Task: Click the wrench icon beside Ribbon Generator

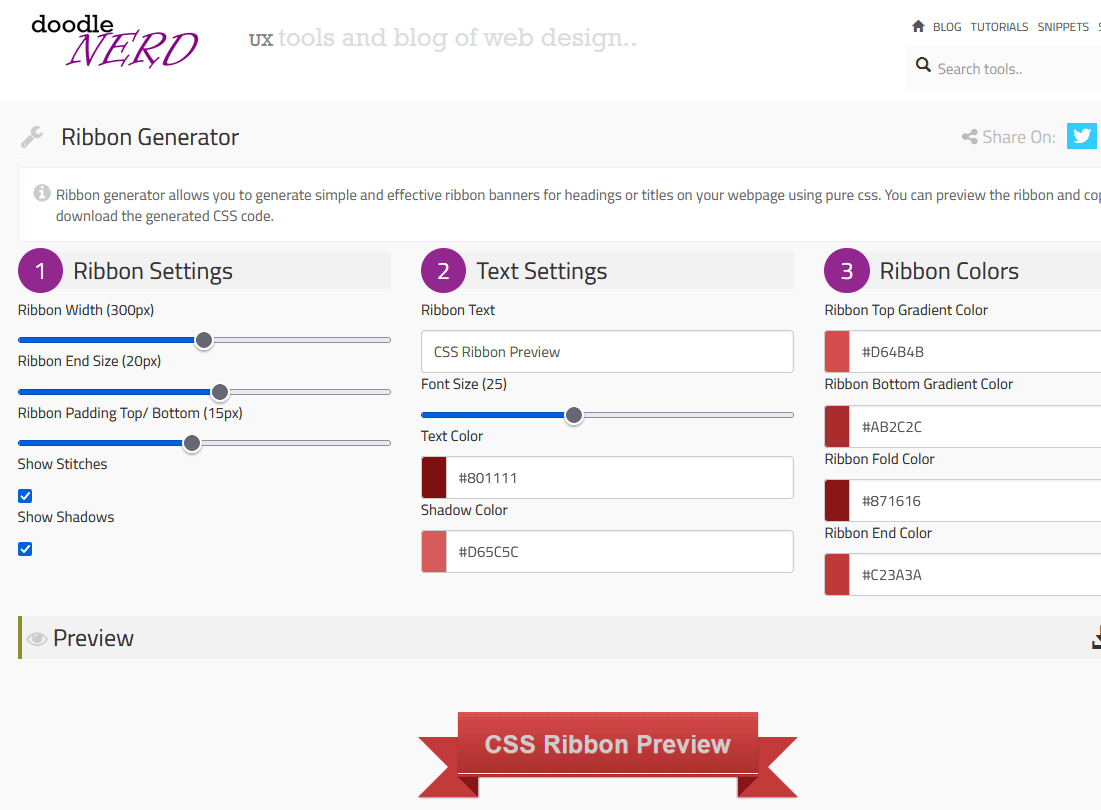Action: tap(32, 137)
